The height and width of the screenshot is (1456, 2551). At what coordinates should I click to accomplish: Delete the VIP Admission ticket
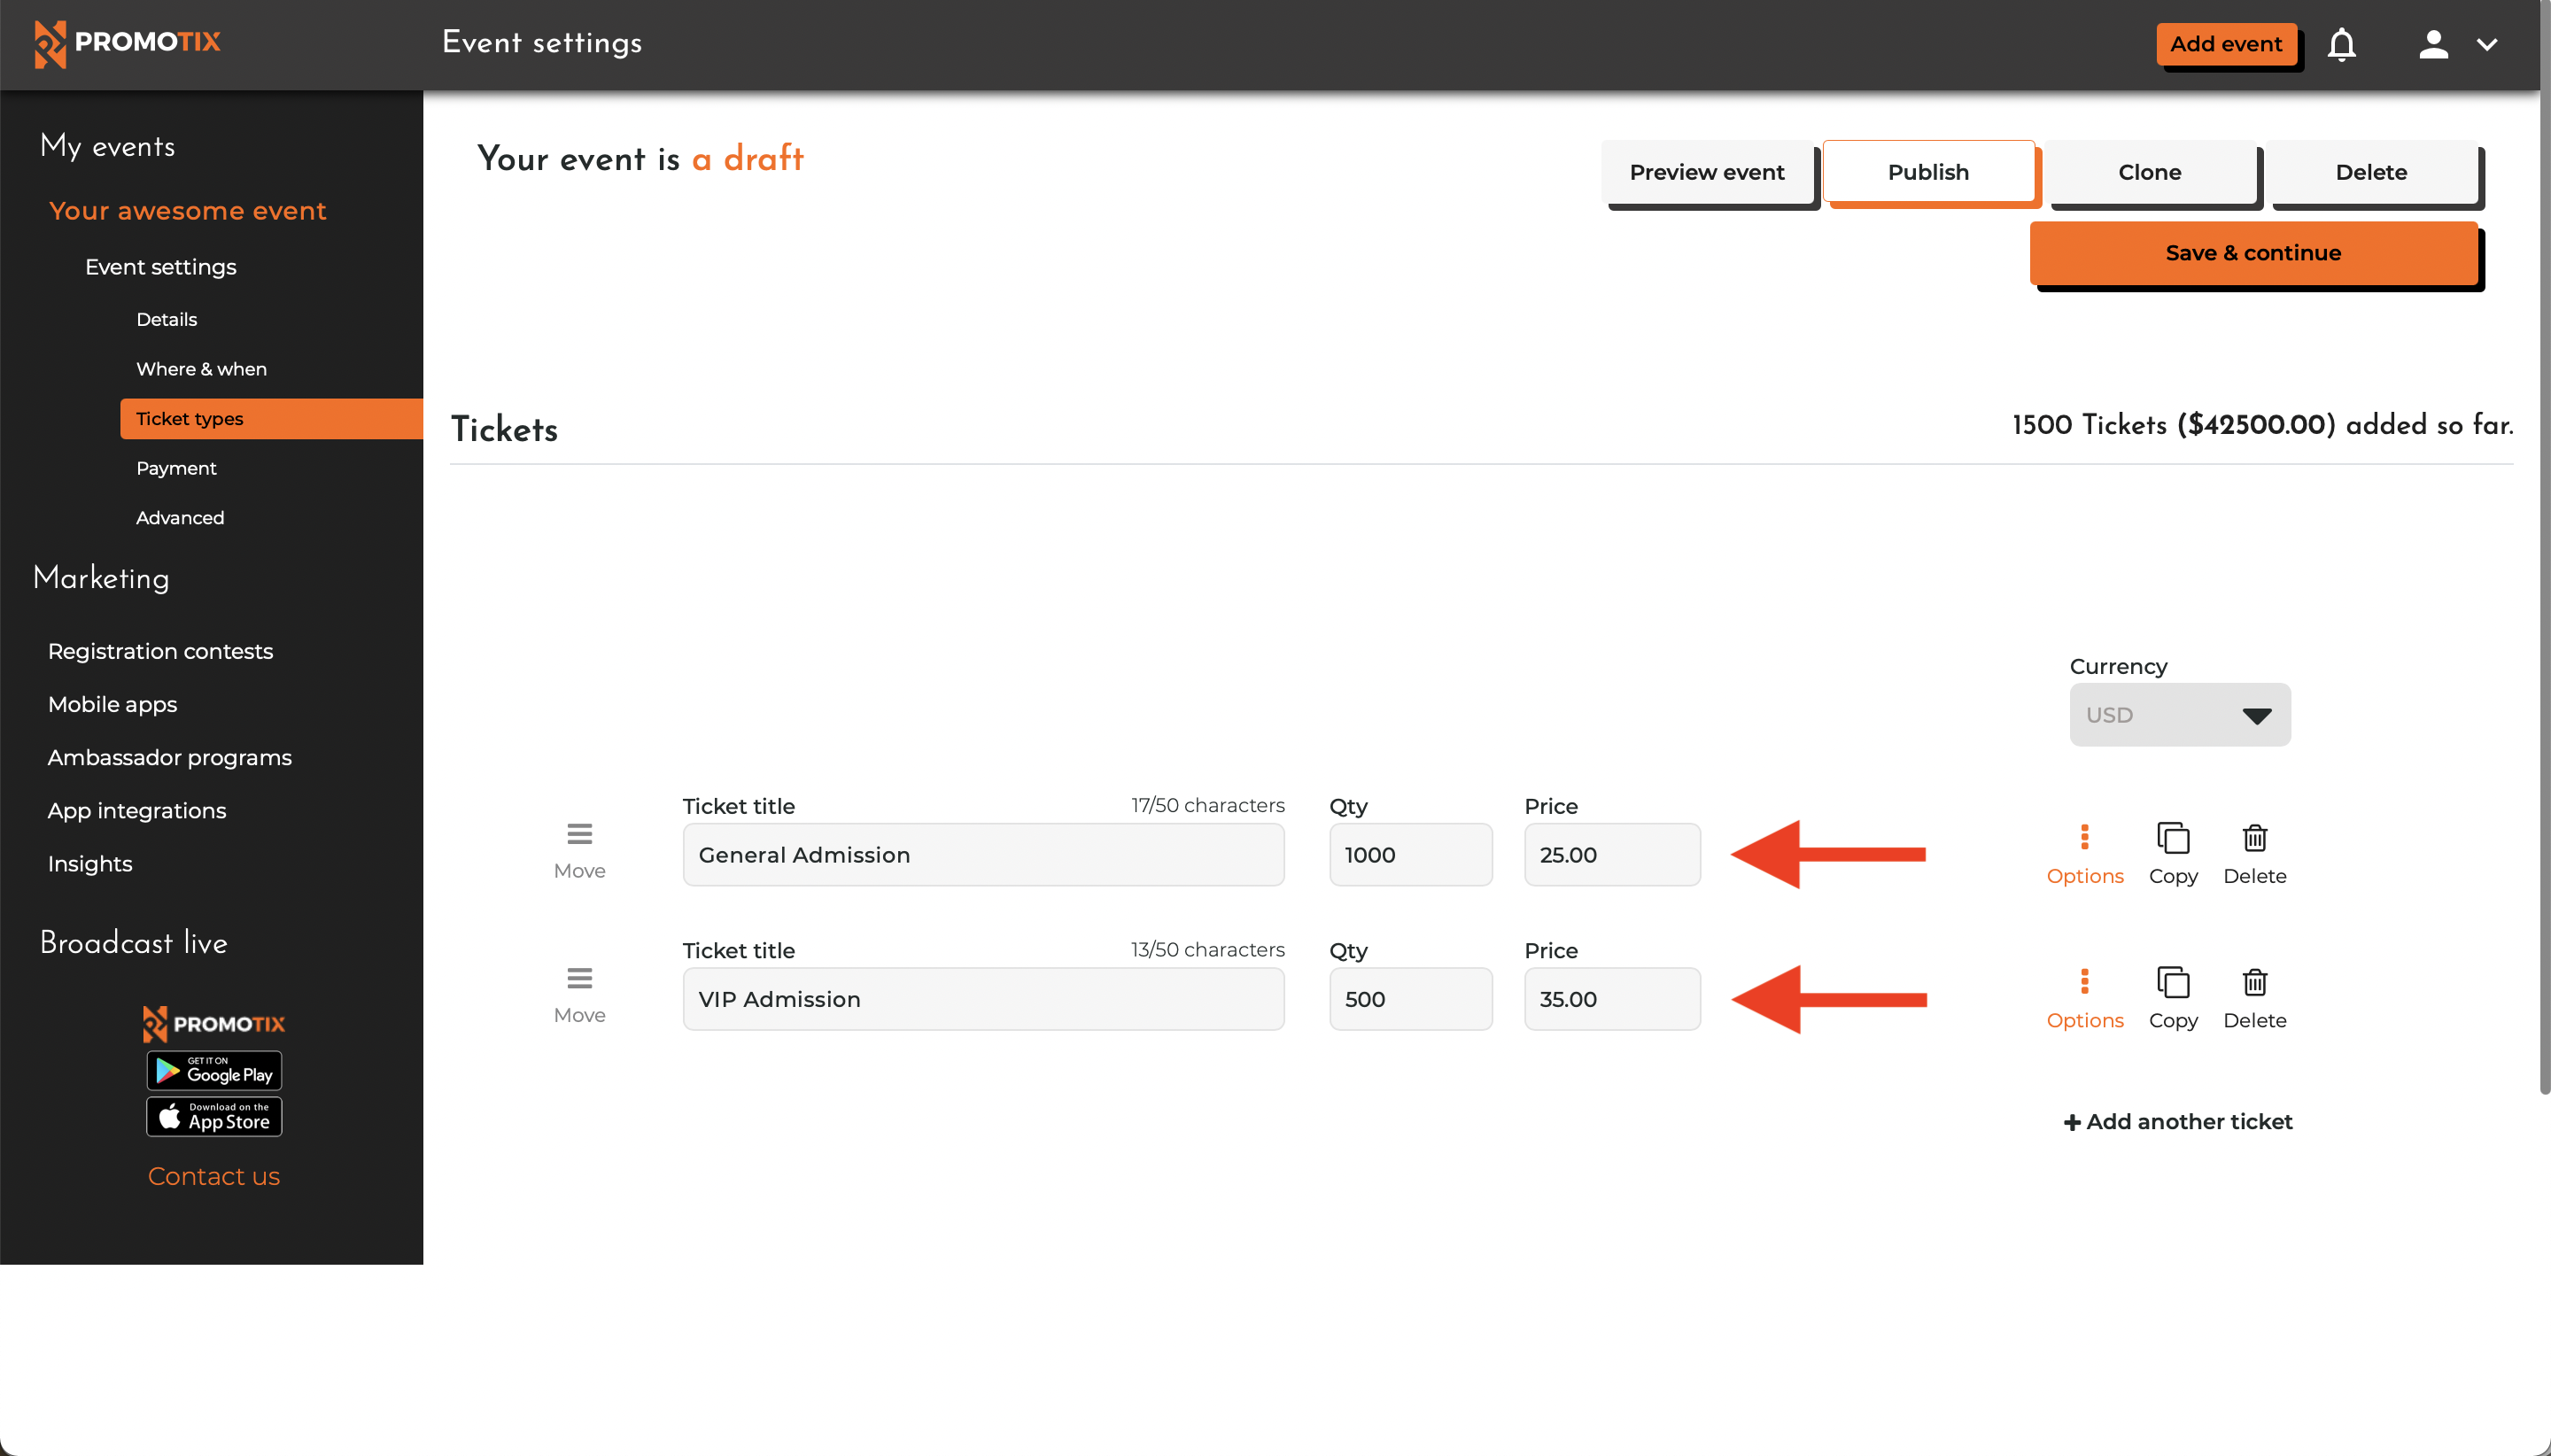[2255, 996]
